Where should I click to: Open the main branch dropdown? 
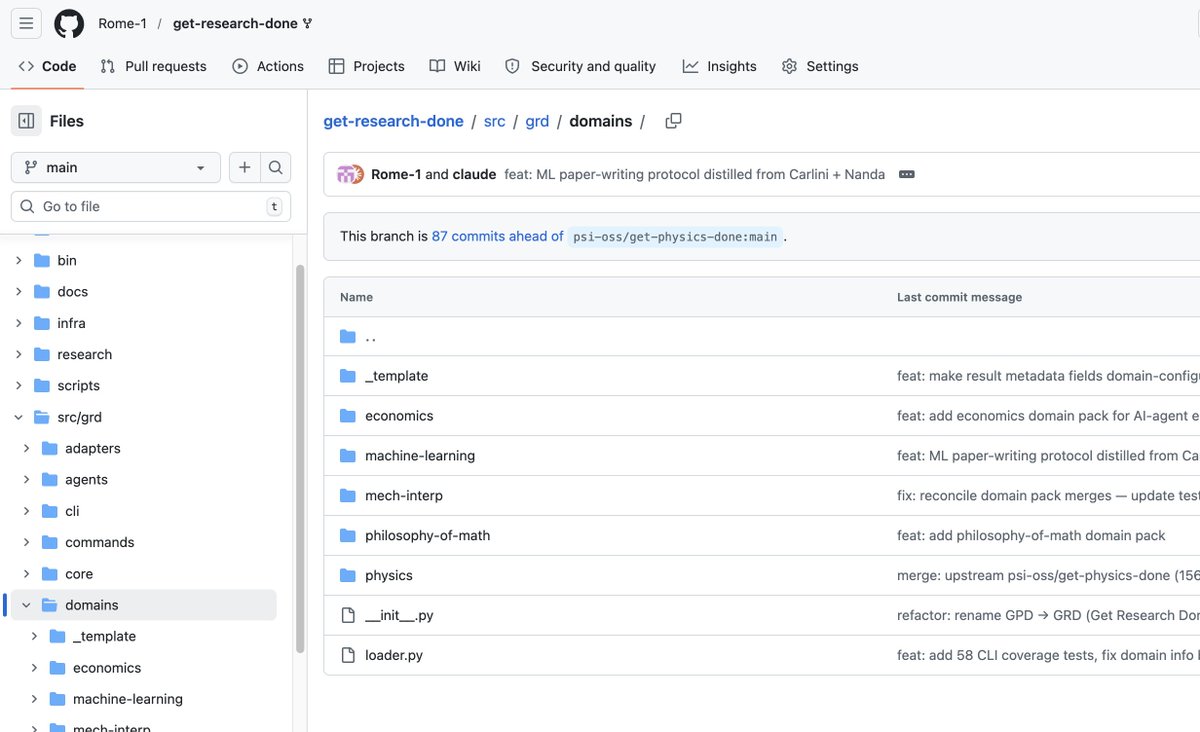click(116, 167)
